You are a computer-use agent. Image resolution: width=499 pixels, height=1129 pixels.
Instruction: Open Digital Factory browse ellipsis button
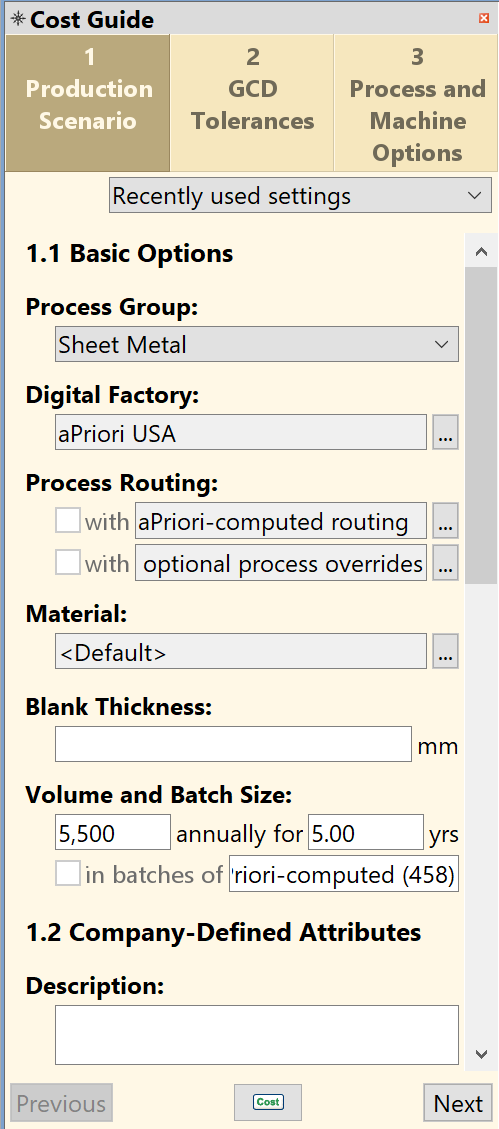tap(446, 432)
